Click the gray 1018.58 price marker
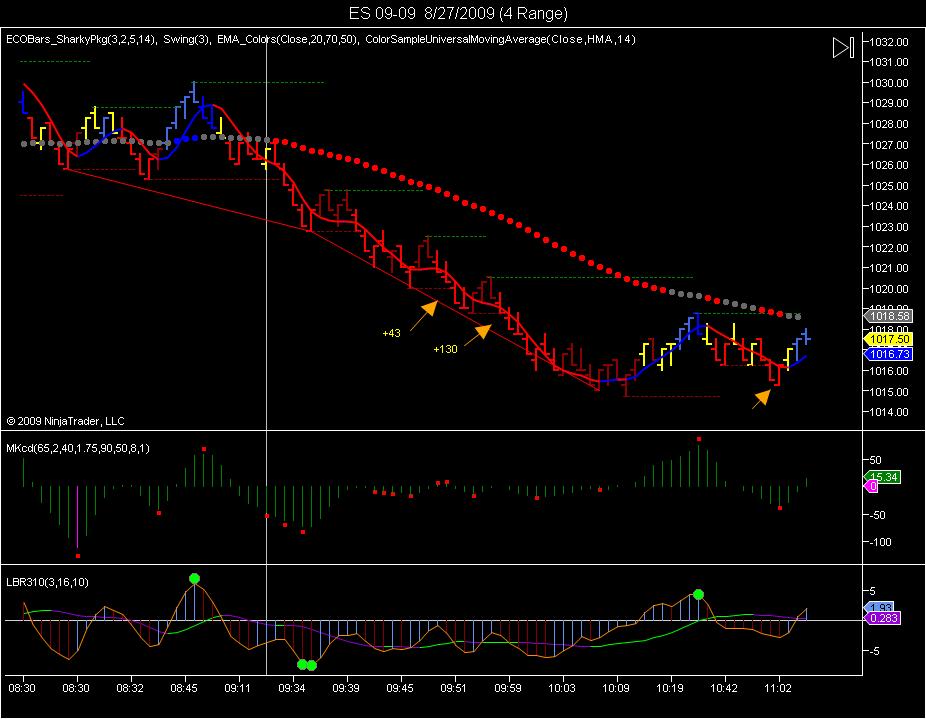Image resolution: width=926 pixels, height=719 pixels. tap(888, 316)
